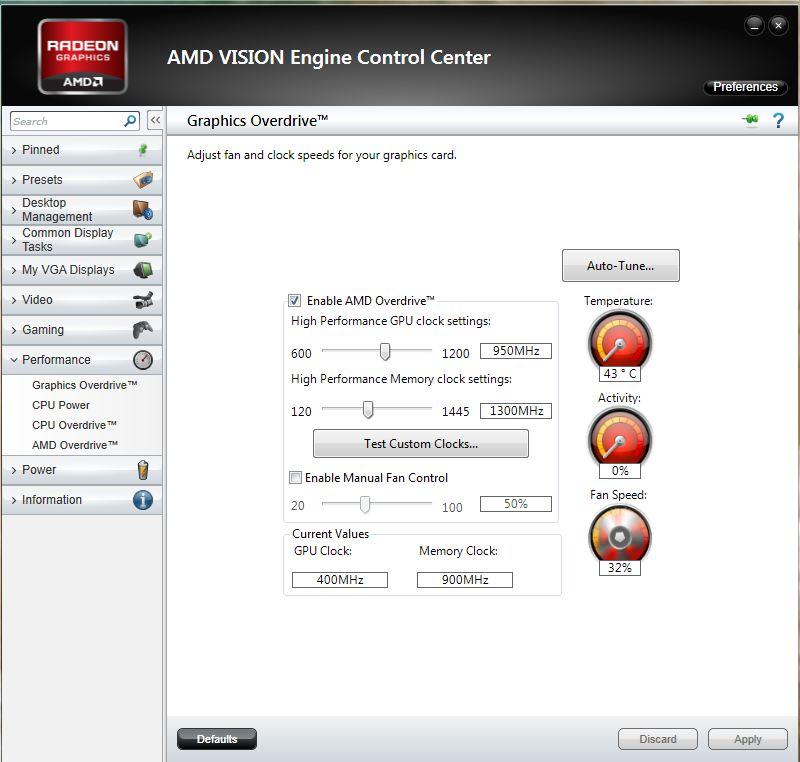
Task: Close the Control Center window
Action: (x=778, y=25)
